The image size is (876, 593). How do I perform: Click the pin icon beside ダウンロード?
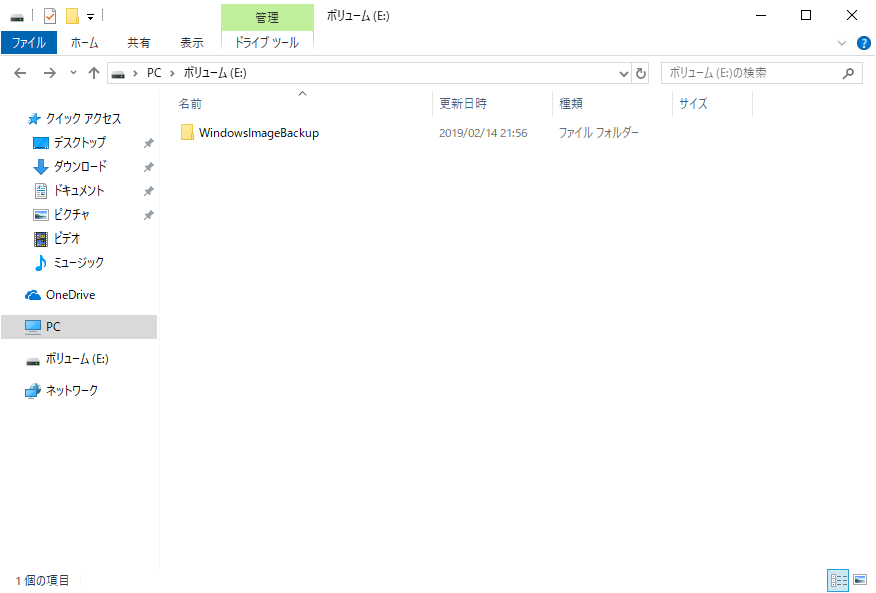point(148,167)
